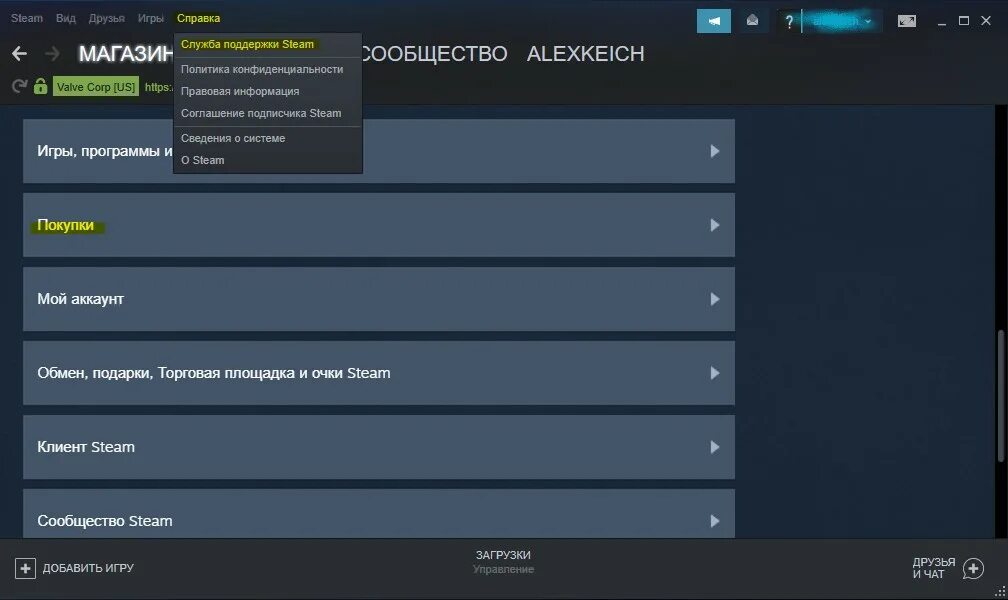
Task: Click the green padlock security icon
Action: (x=40, y=86)
